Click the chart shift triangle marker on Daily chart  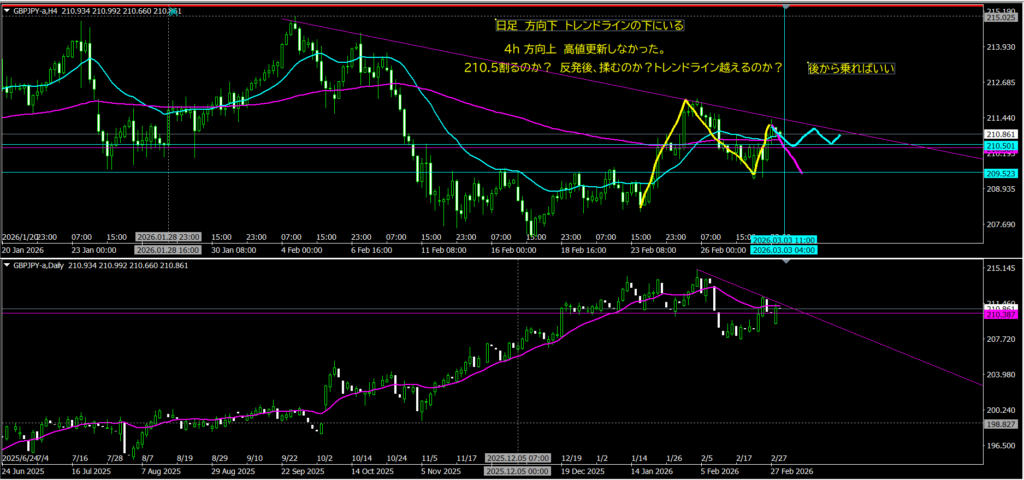pyautogui.click(x=788, y=263)
